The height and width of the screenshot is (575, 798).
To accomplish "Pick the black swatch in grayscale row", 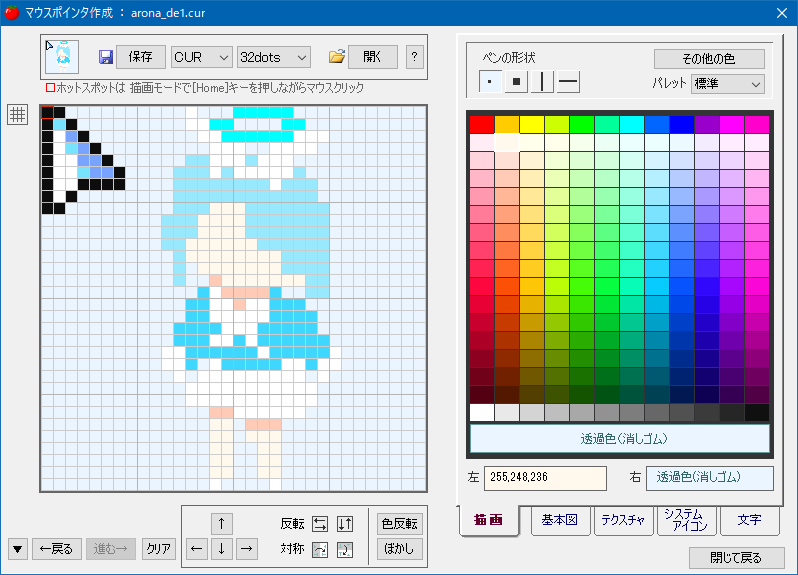I will pyautogui.click(x=757, y=412).
